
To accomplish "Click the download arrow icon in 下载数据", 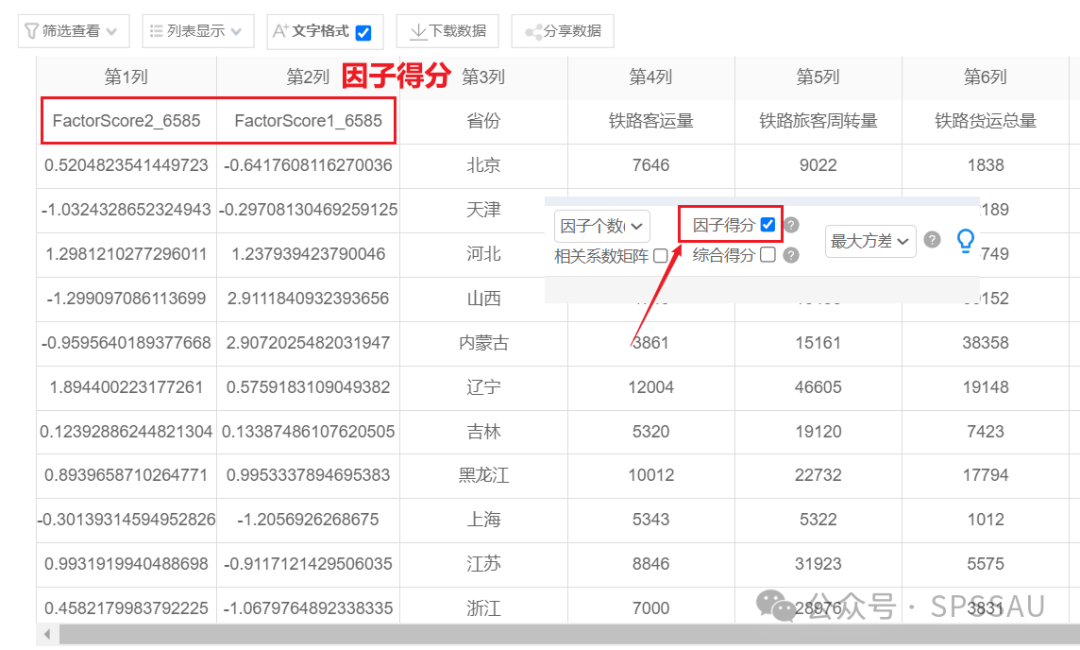I will pos(417,31).
